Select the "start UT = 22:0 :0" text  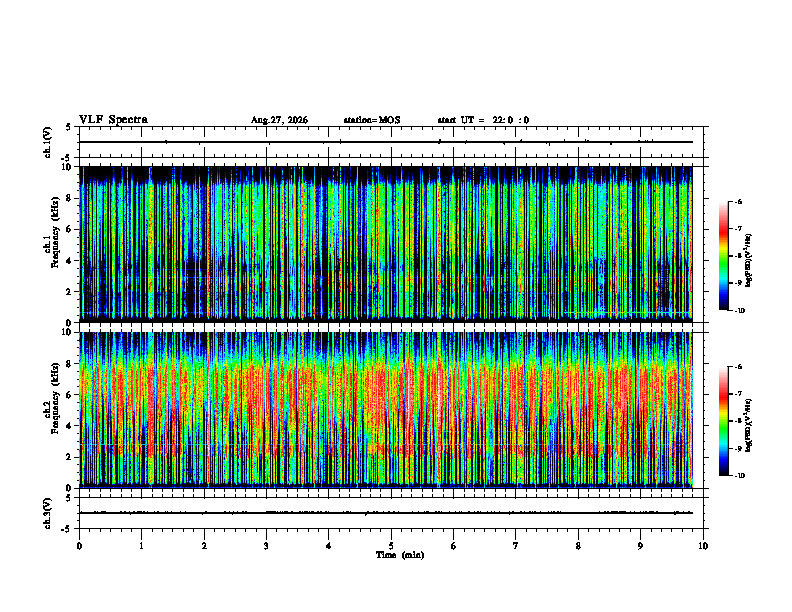click(483, 120)
